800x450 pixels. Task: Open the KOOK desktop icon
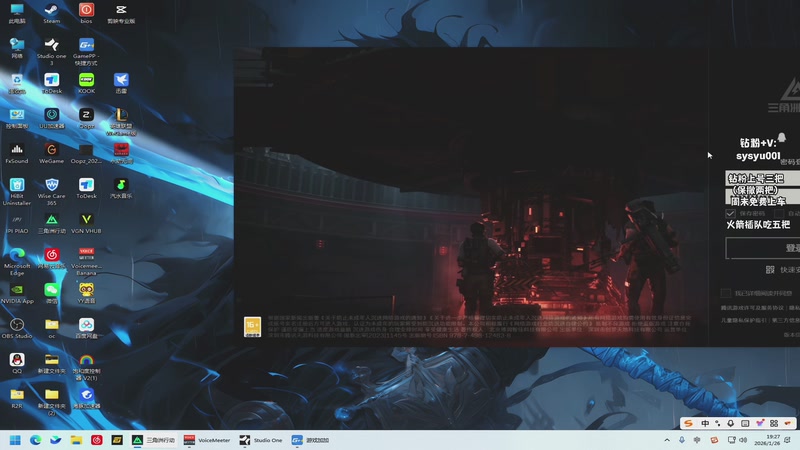click(x=86, y=83)
